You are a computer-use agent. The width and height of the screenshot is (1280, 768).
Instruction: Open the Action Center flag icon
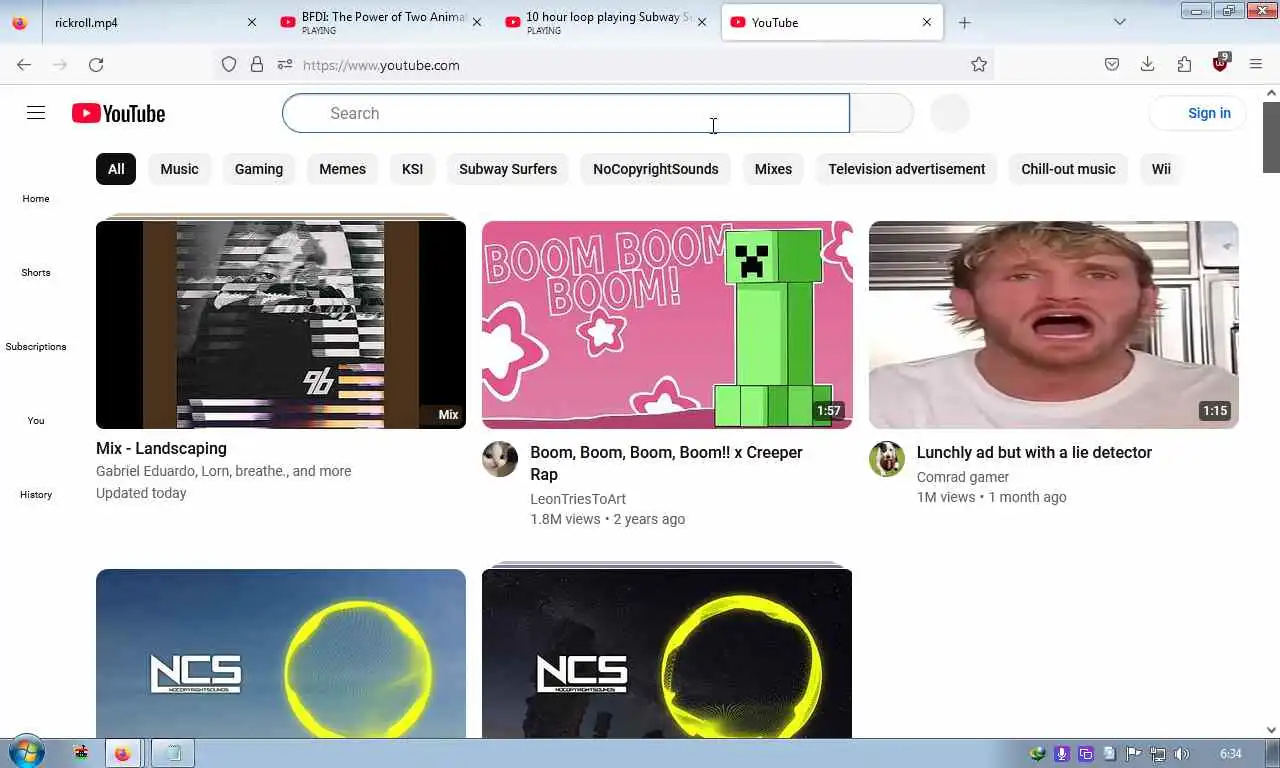point(1134,754)
